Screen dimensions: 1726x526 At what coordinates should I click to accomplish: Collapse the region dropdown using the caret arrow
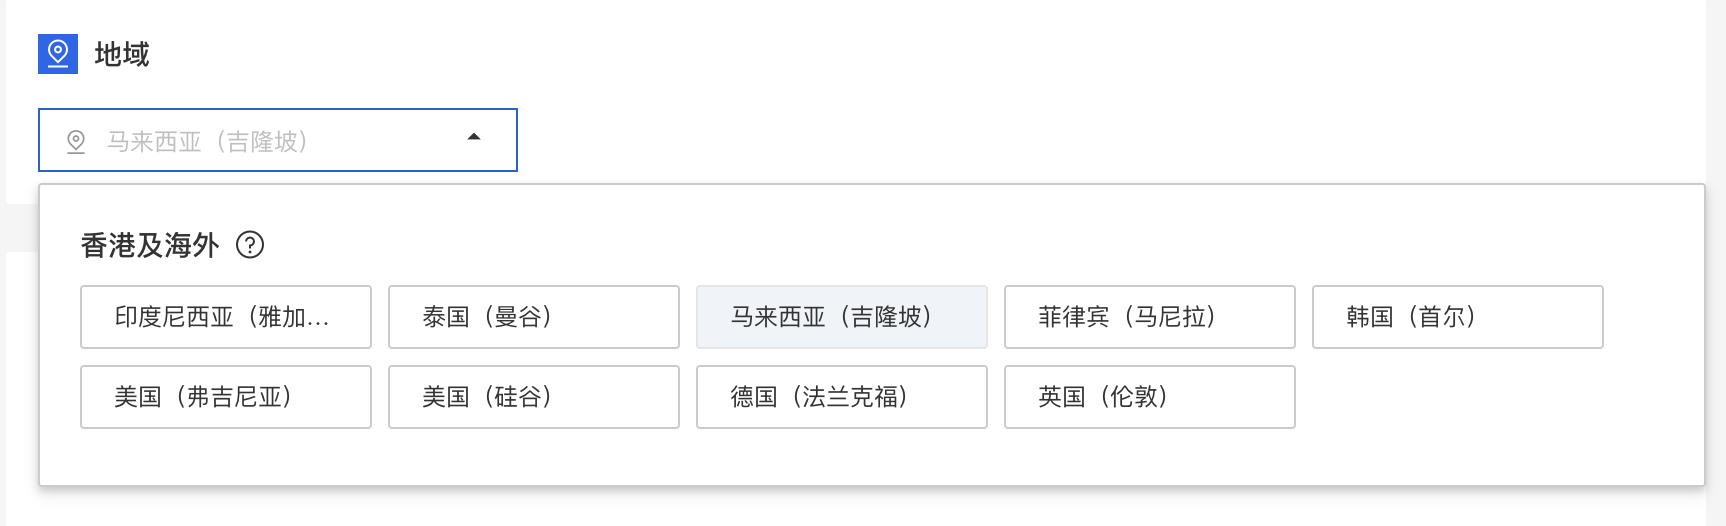pos(474,137)
